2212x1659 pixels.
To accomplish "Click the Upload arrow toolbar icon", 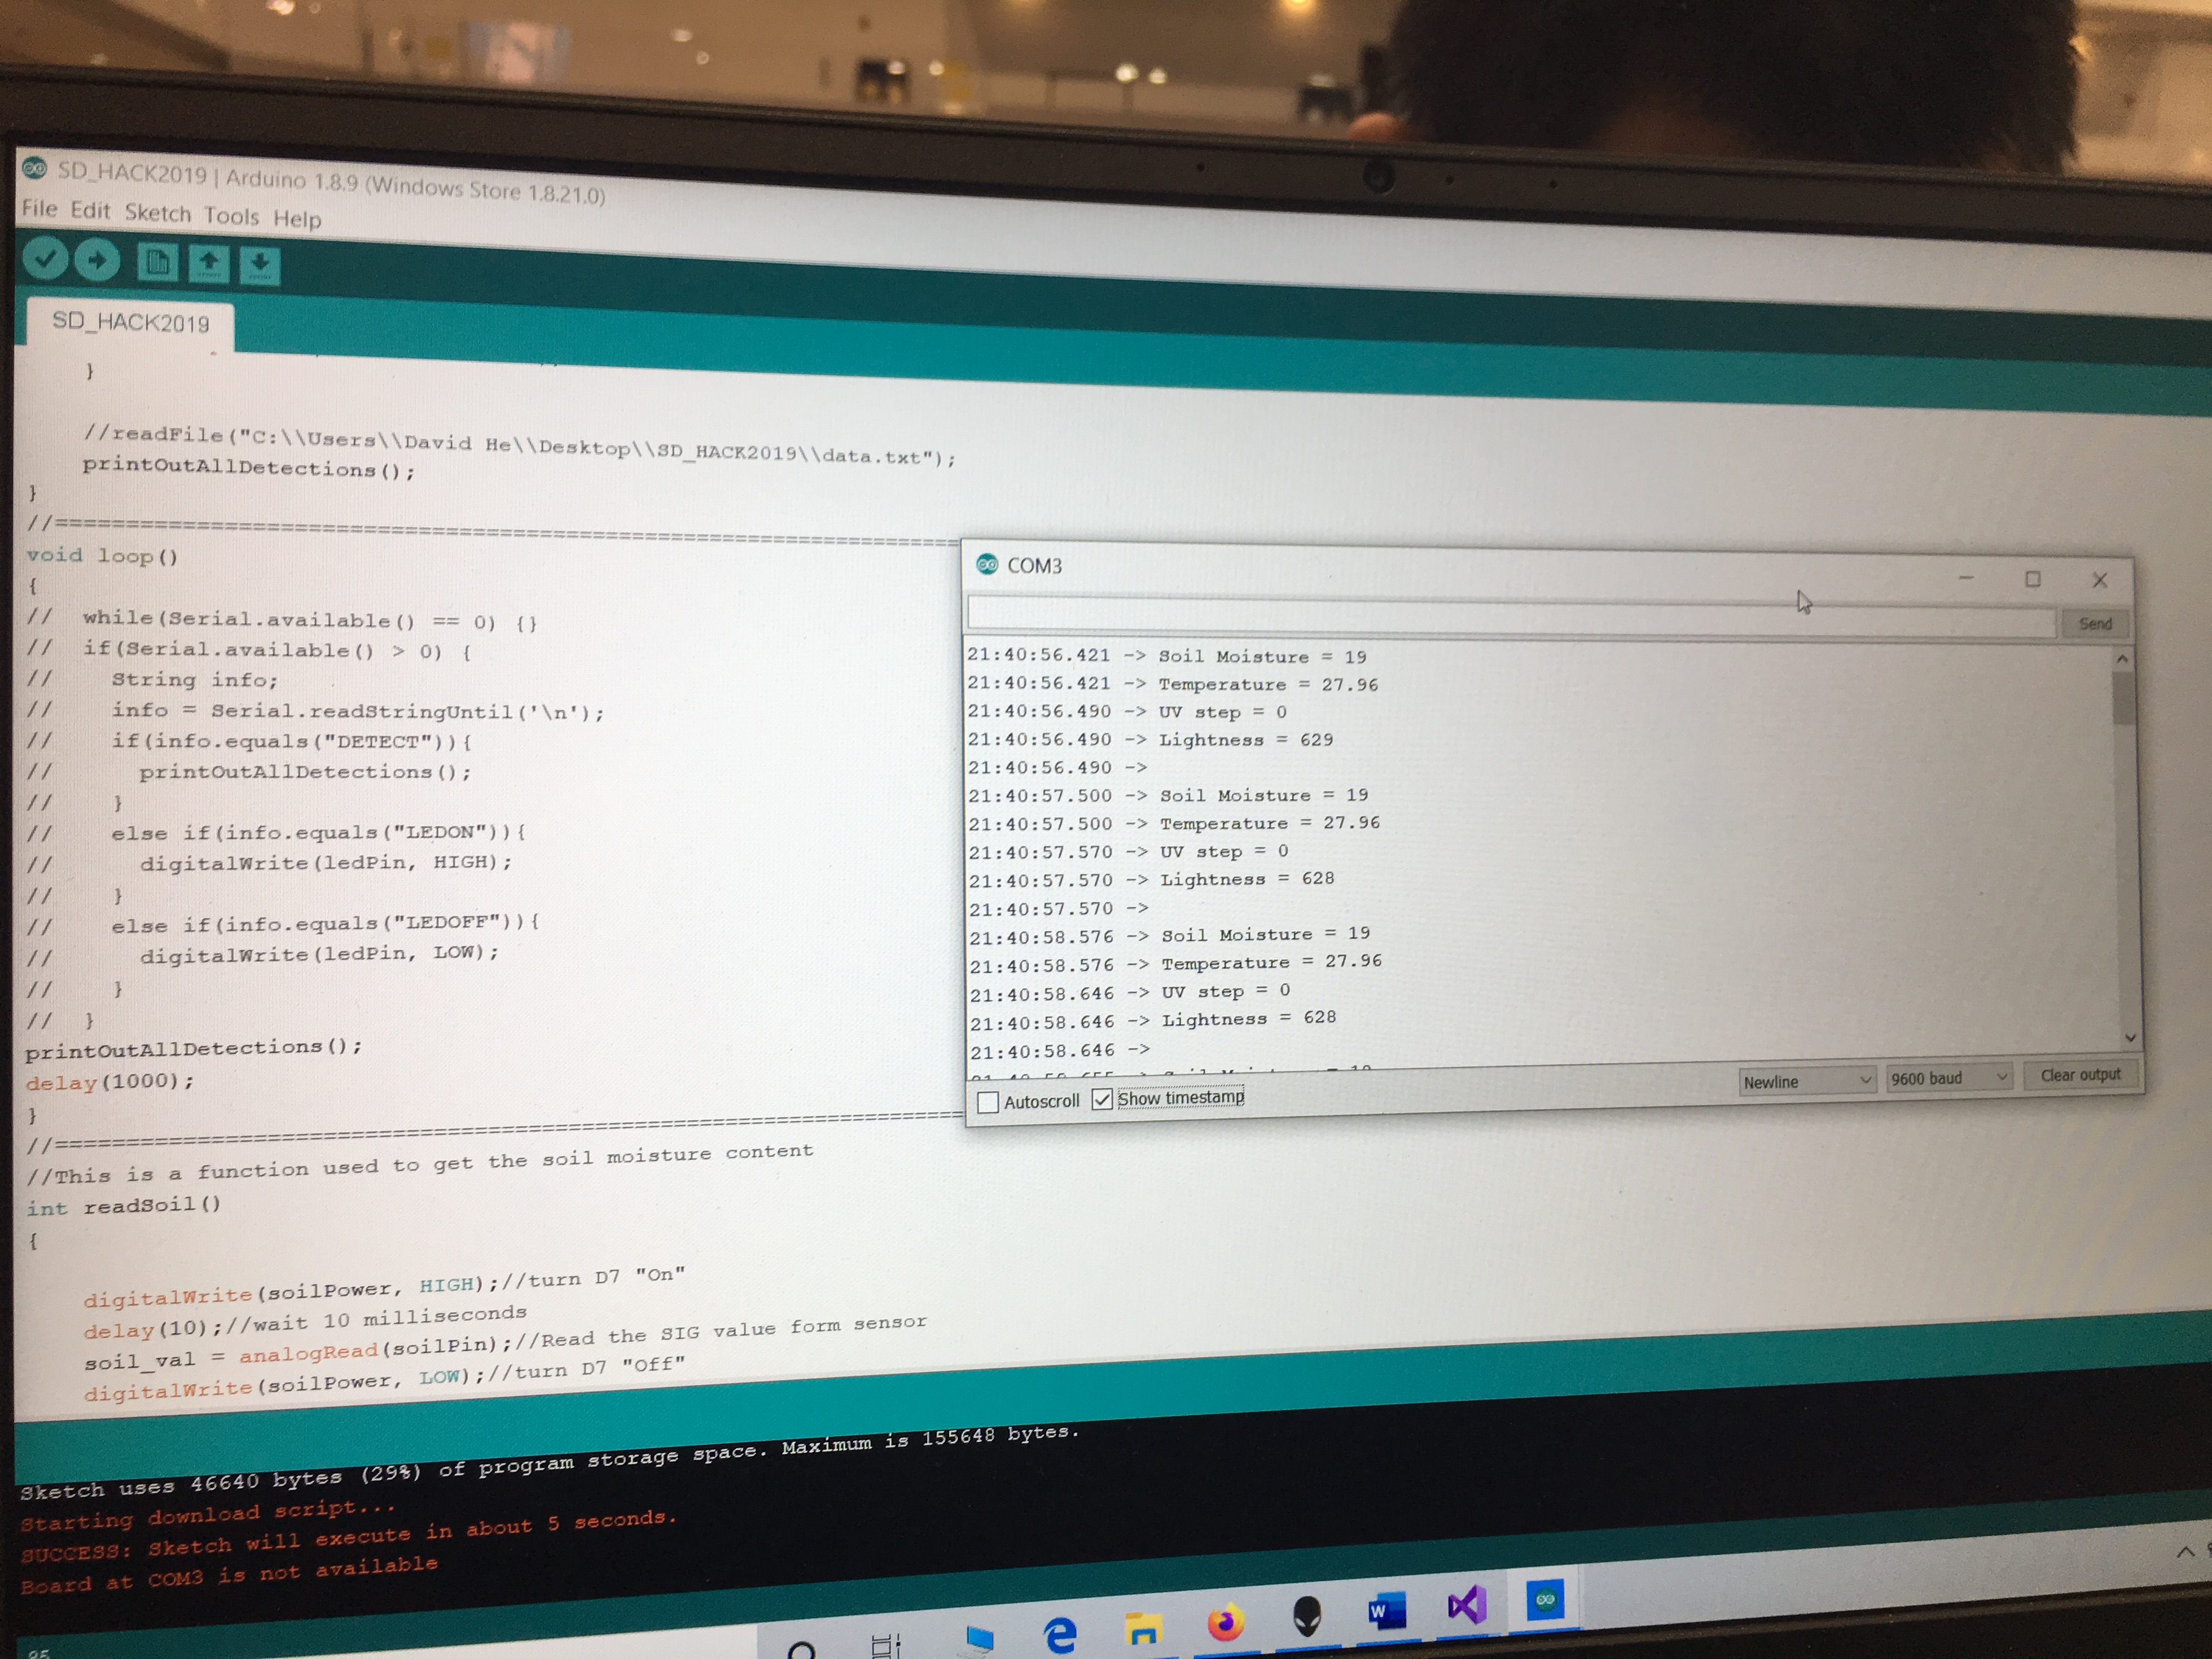I will pos(97,261).
